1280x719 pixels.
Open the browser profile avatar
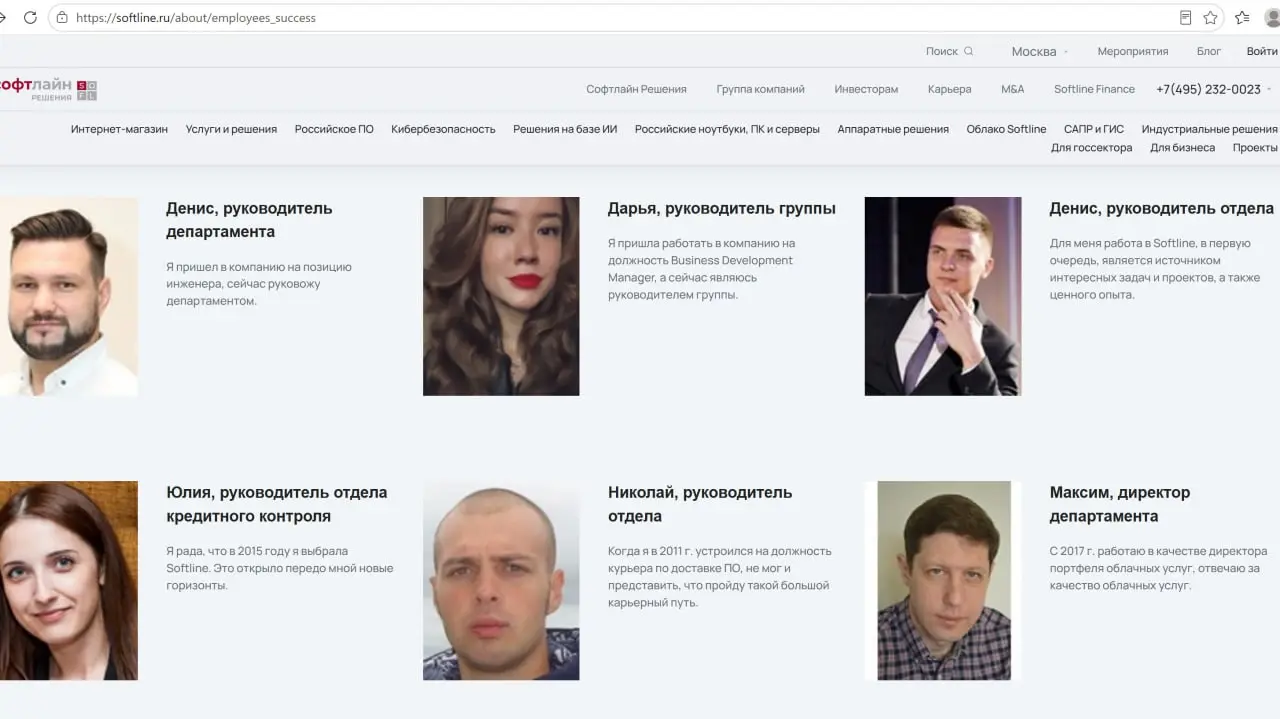(x=1273, y=17)
